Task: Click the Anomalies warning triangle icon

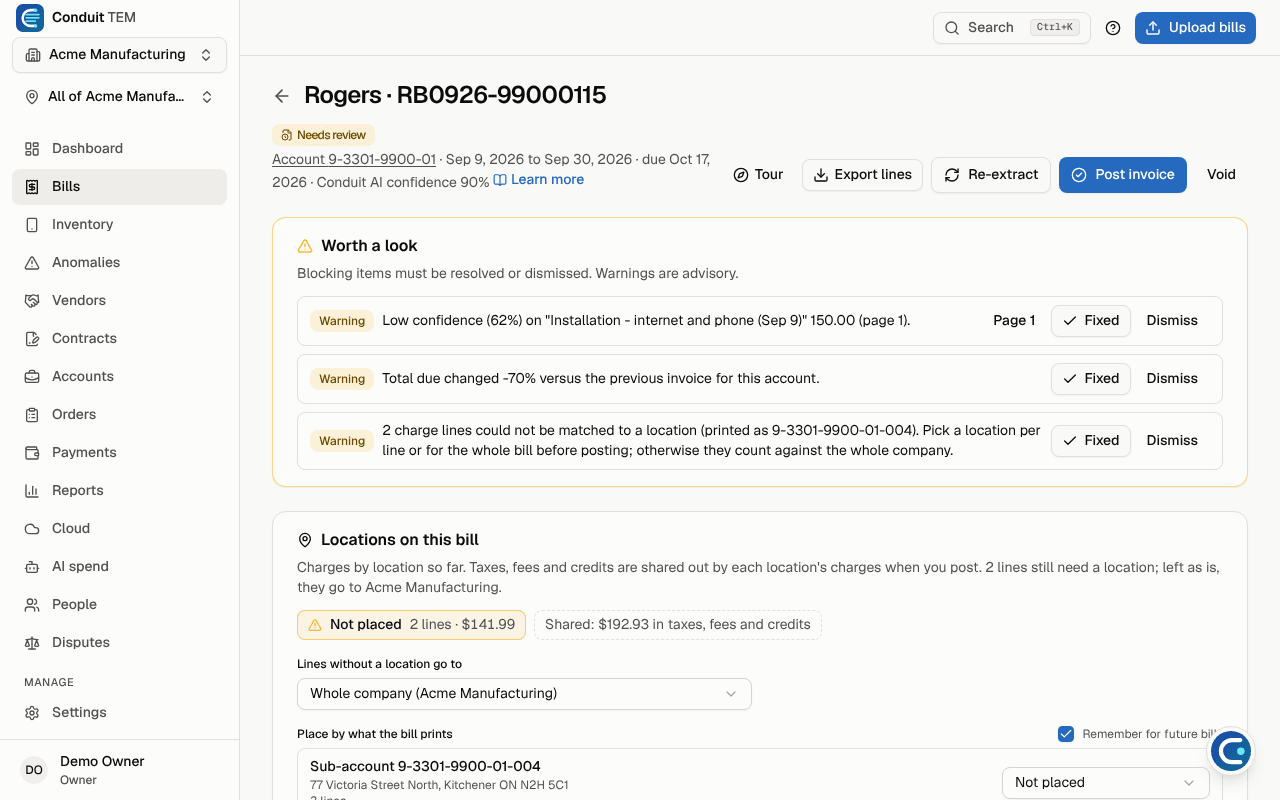Action: 32,262
